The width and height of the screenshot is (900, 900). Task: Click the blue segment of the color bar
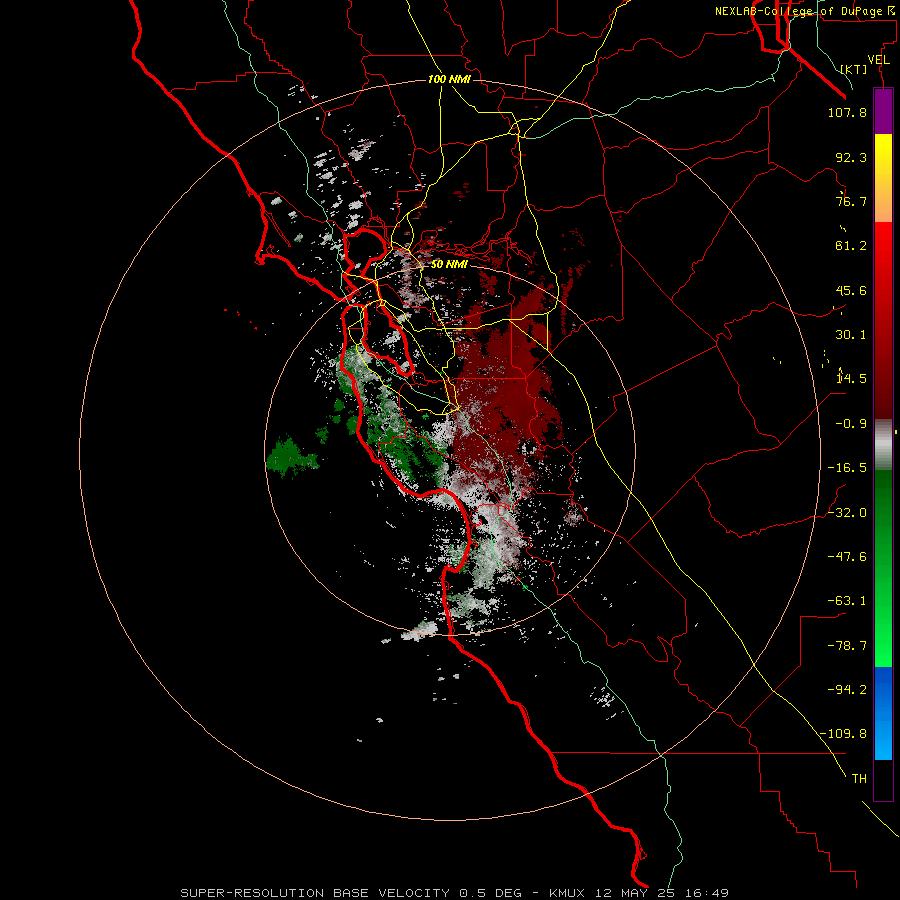point(883,713)
